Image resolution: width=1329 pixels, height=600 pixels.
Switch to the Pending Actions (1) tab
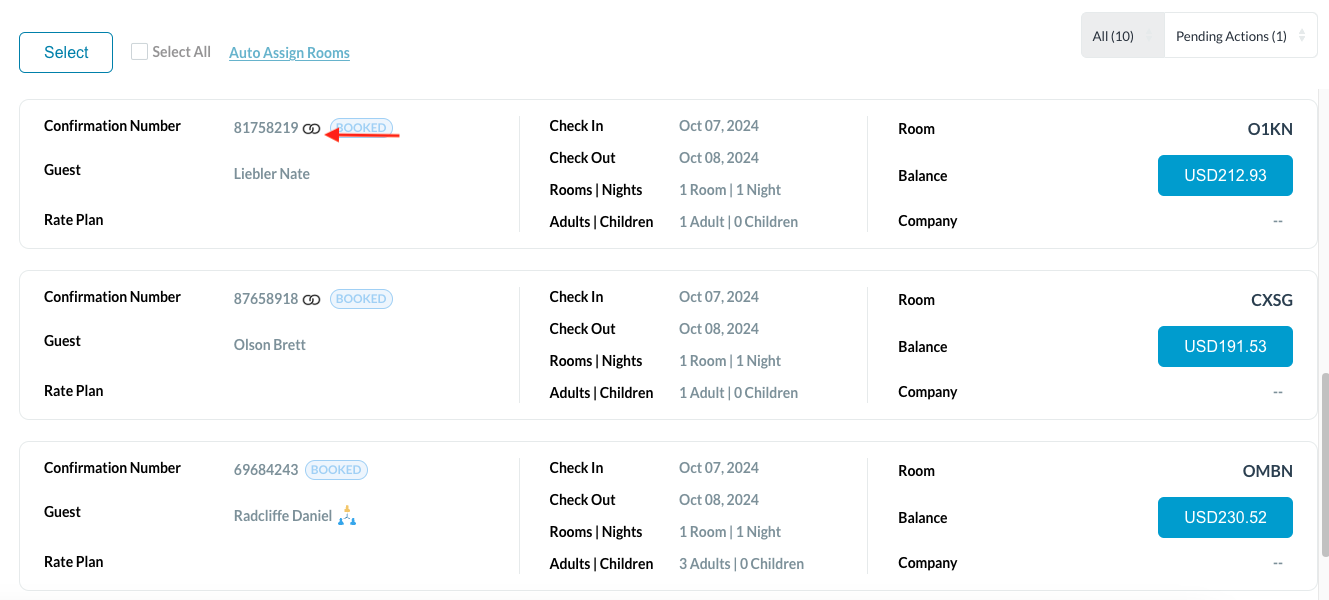(1230, 36)
